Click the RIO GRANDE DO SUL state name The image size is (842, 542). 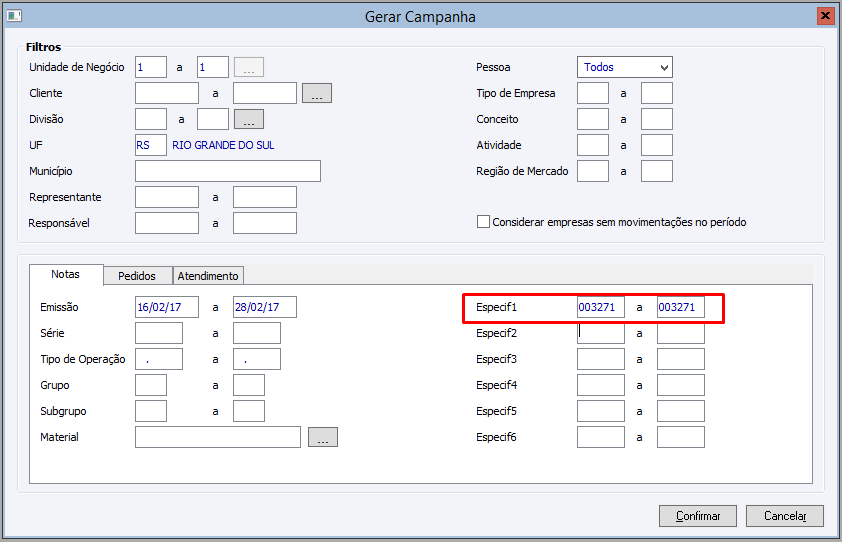pyautogui.click(x=223, y=145)
